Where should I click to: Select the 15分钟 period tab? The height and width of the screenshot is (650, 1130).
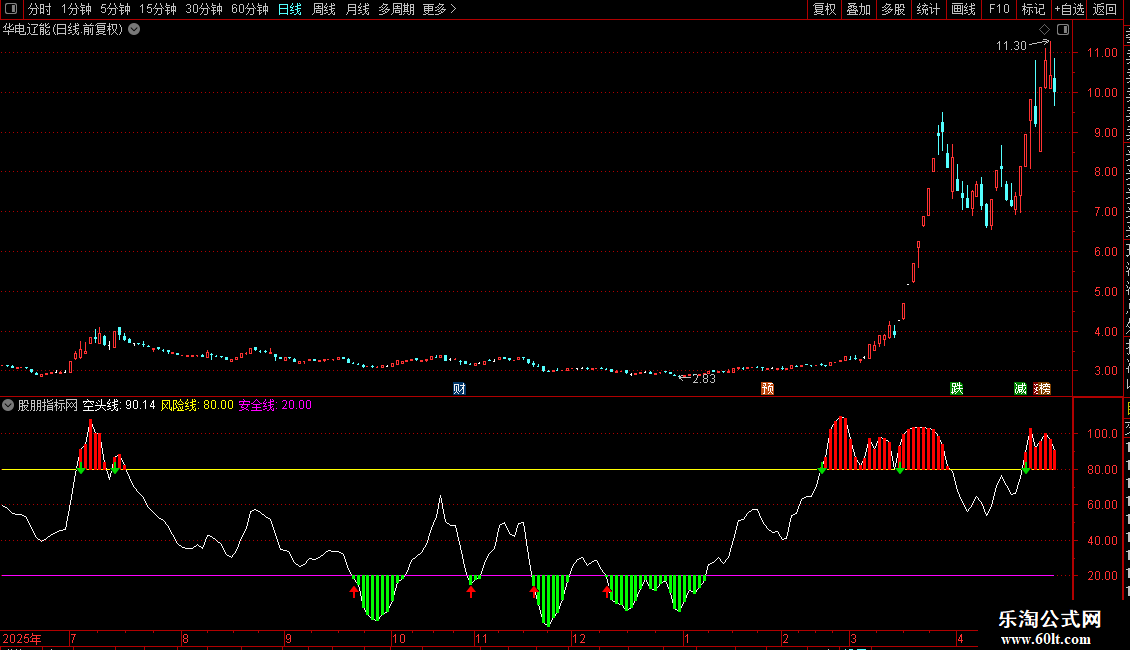pos(158,9)
